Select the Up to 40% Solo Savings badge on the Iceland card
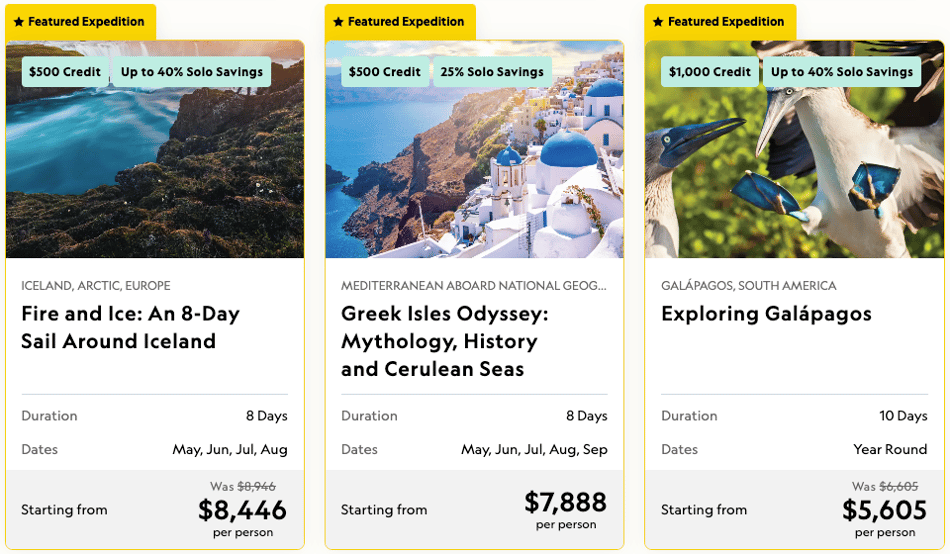Viewport: 950px width, 554px height. (x=191, y=72)
